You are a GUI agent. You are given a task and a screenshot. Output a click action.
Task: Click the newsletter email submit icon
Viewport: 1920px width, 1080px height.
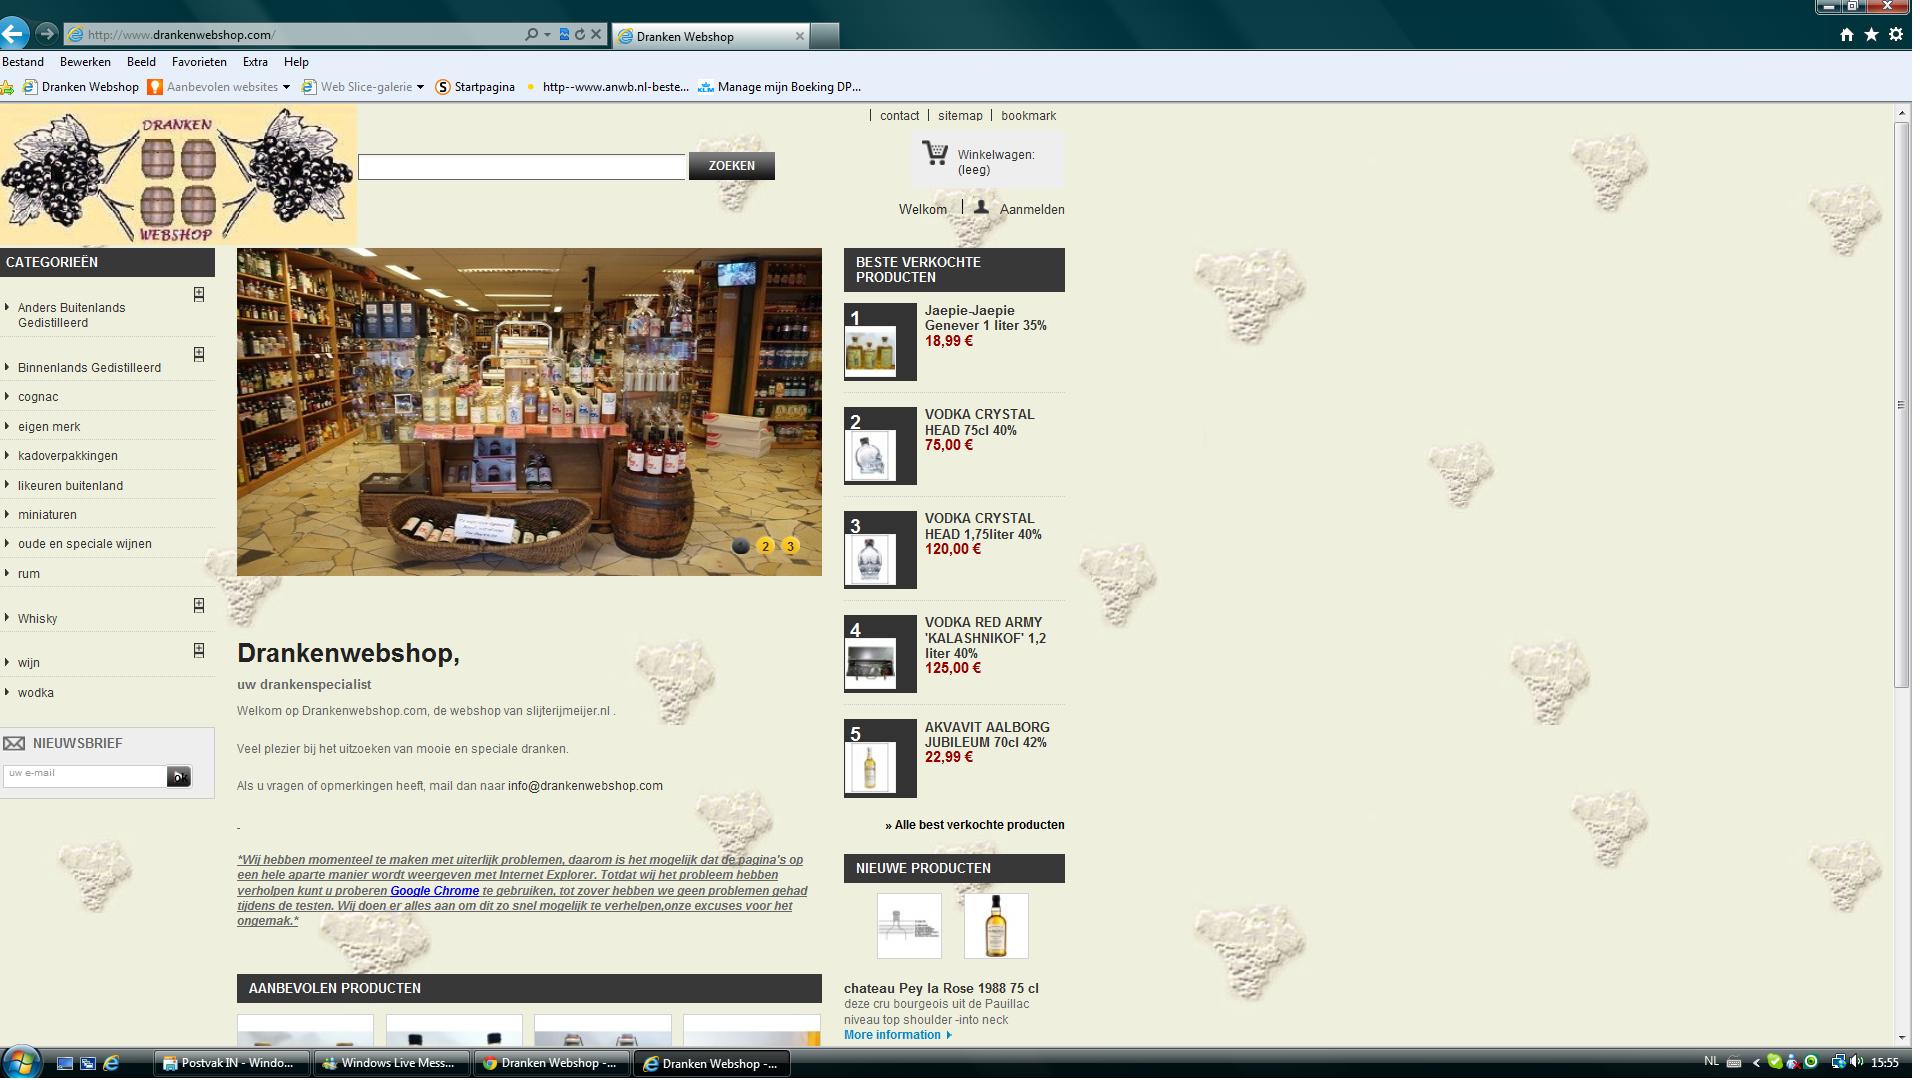pos(179,777)
